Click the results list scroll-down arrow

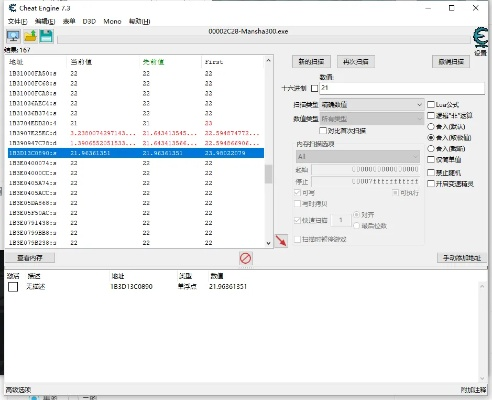[x=268, y=243]
